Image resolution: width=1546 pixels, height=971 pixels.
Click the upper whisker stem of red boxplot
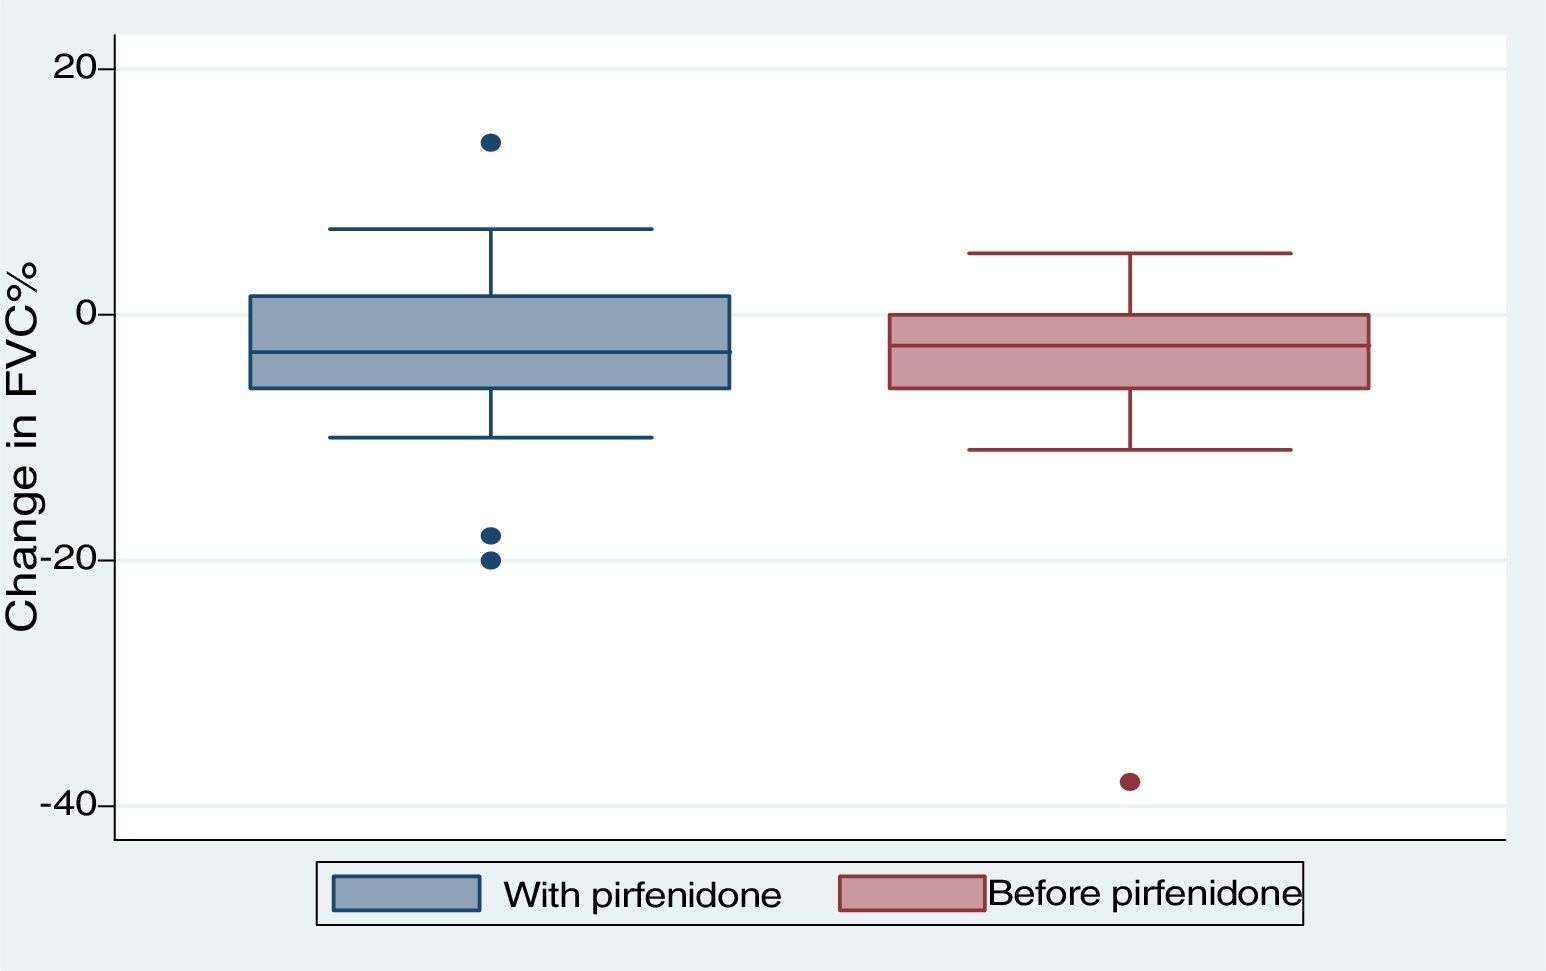coord(1130,284)
